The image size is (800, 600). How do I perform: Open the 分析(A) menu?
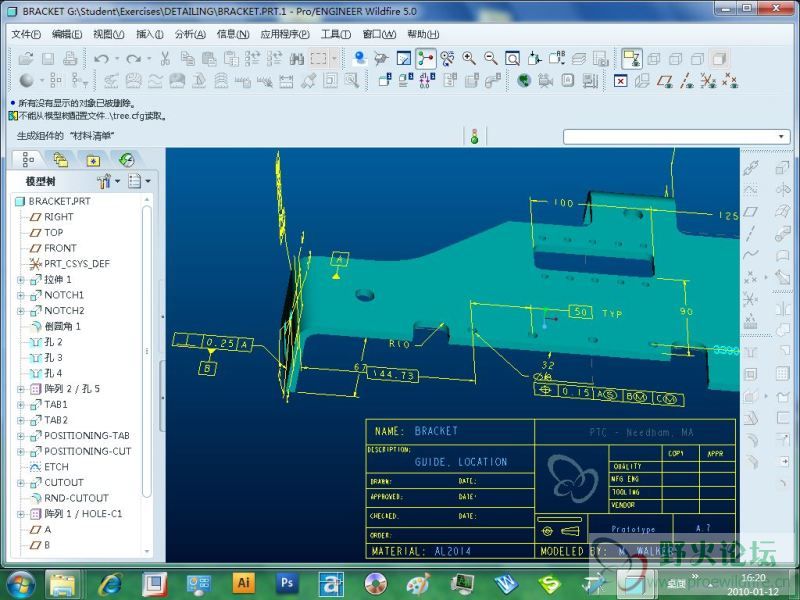click(x=190, y=34)
